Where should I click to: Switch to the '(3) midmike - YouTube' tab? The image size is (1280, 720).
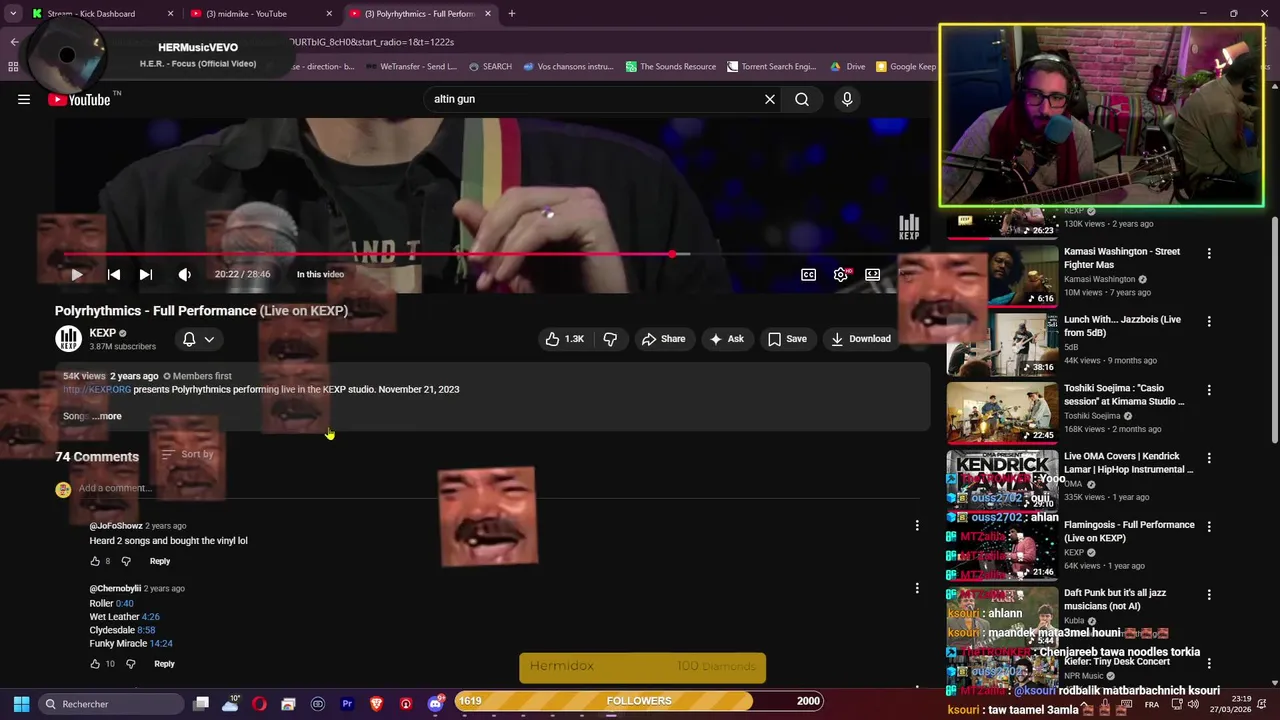pyautogui.click(x=263, y=14)
